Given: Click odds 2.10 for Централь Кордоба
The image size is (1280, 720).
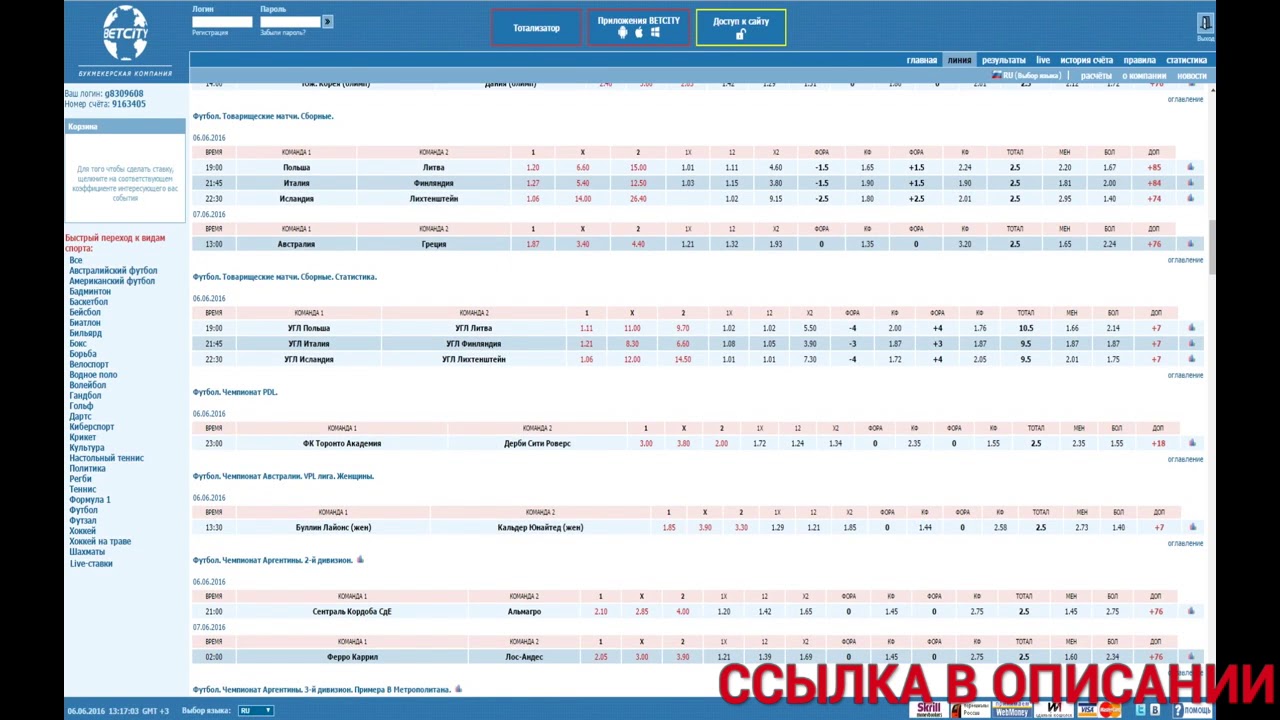Looking at the screenshot, I should pos(600,611).
